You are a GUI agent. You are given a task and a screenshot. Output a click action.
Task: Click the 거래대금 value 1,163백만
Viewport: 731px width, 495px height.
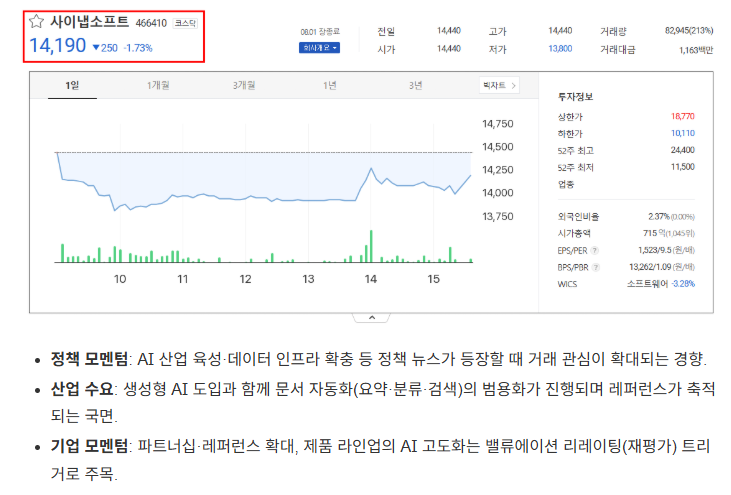696,50
